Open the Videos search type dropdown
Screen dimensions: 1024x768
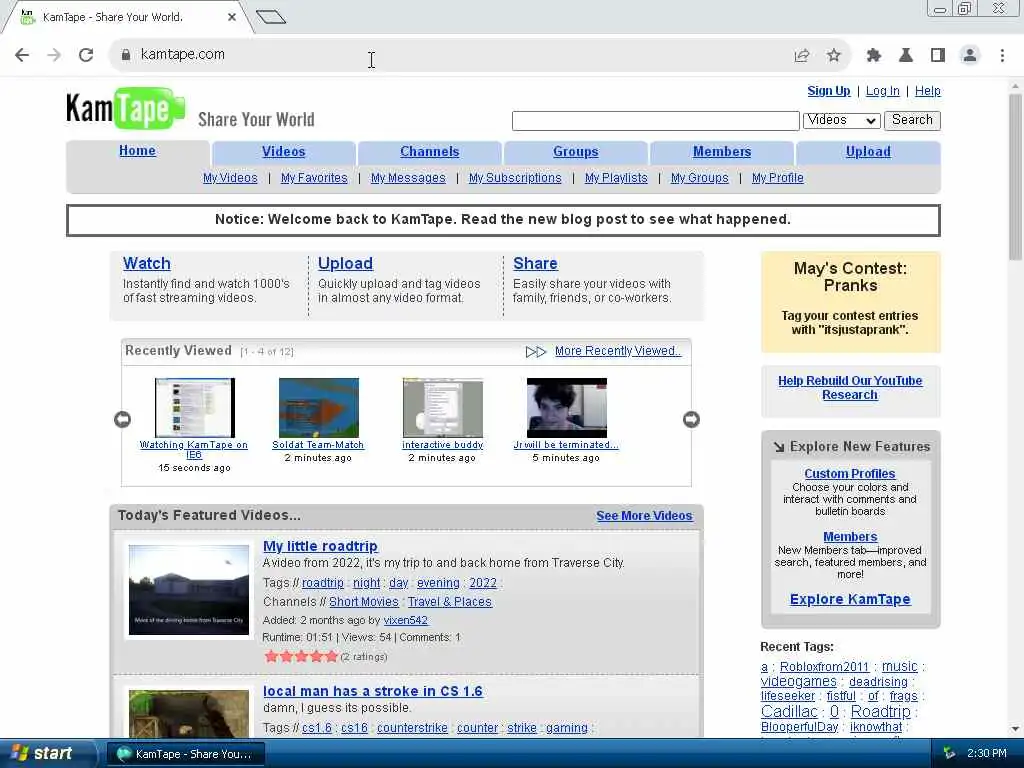[x=841, y=120]
